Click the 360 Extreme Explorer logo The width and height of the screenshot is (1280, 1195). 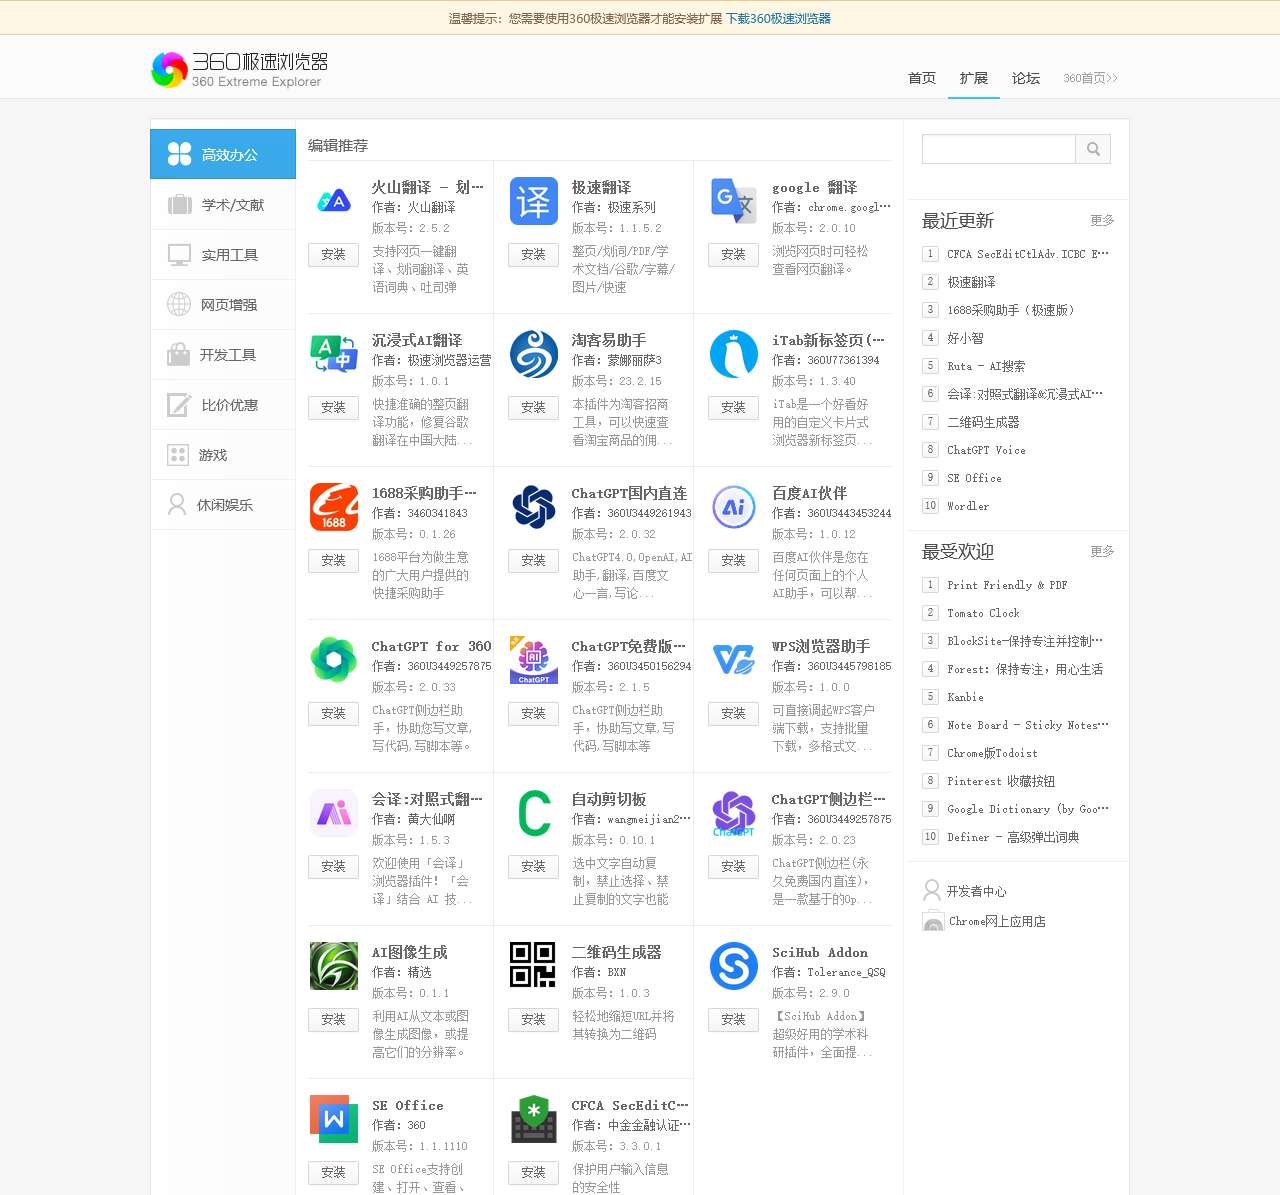click(x=240, y=69)
